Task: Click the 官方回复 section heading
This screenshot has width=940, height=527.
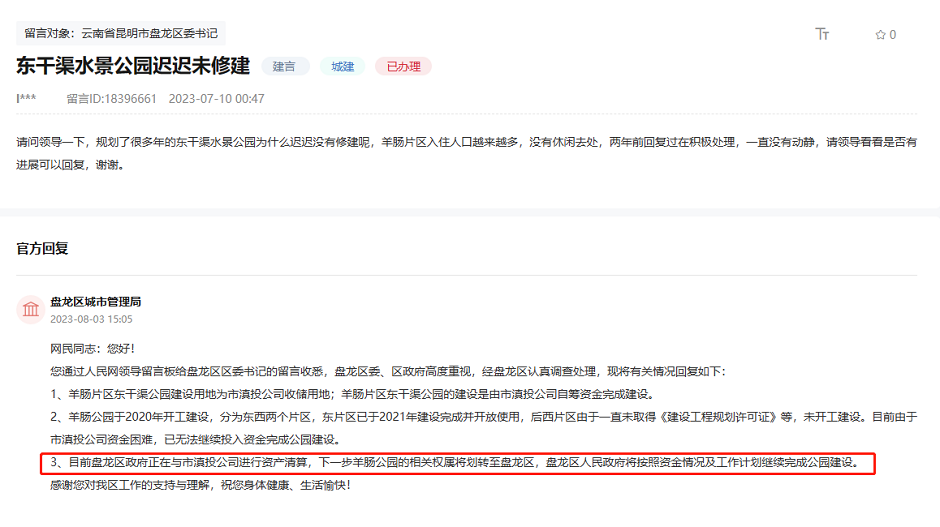Action: coord(42,247)
